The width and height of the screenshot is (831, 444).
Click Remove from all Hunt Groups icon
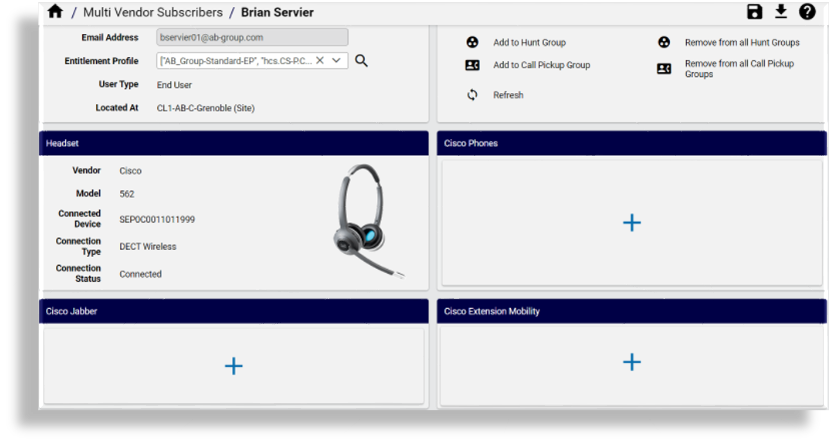[663, 43]
